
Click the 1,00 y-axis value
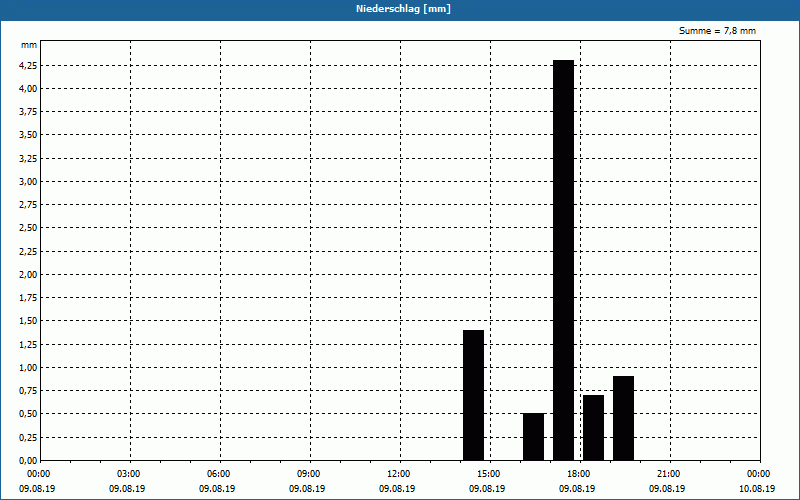point(28,367)
